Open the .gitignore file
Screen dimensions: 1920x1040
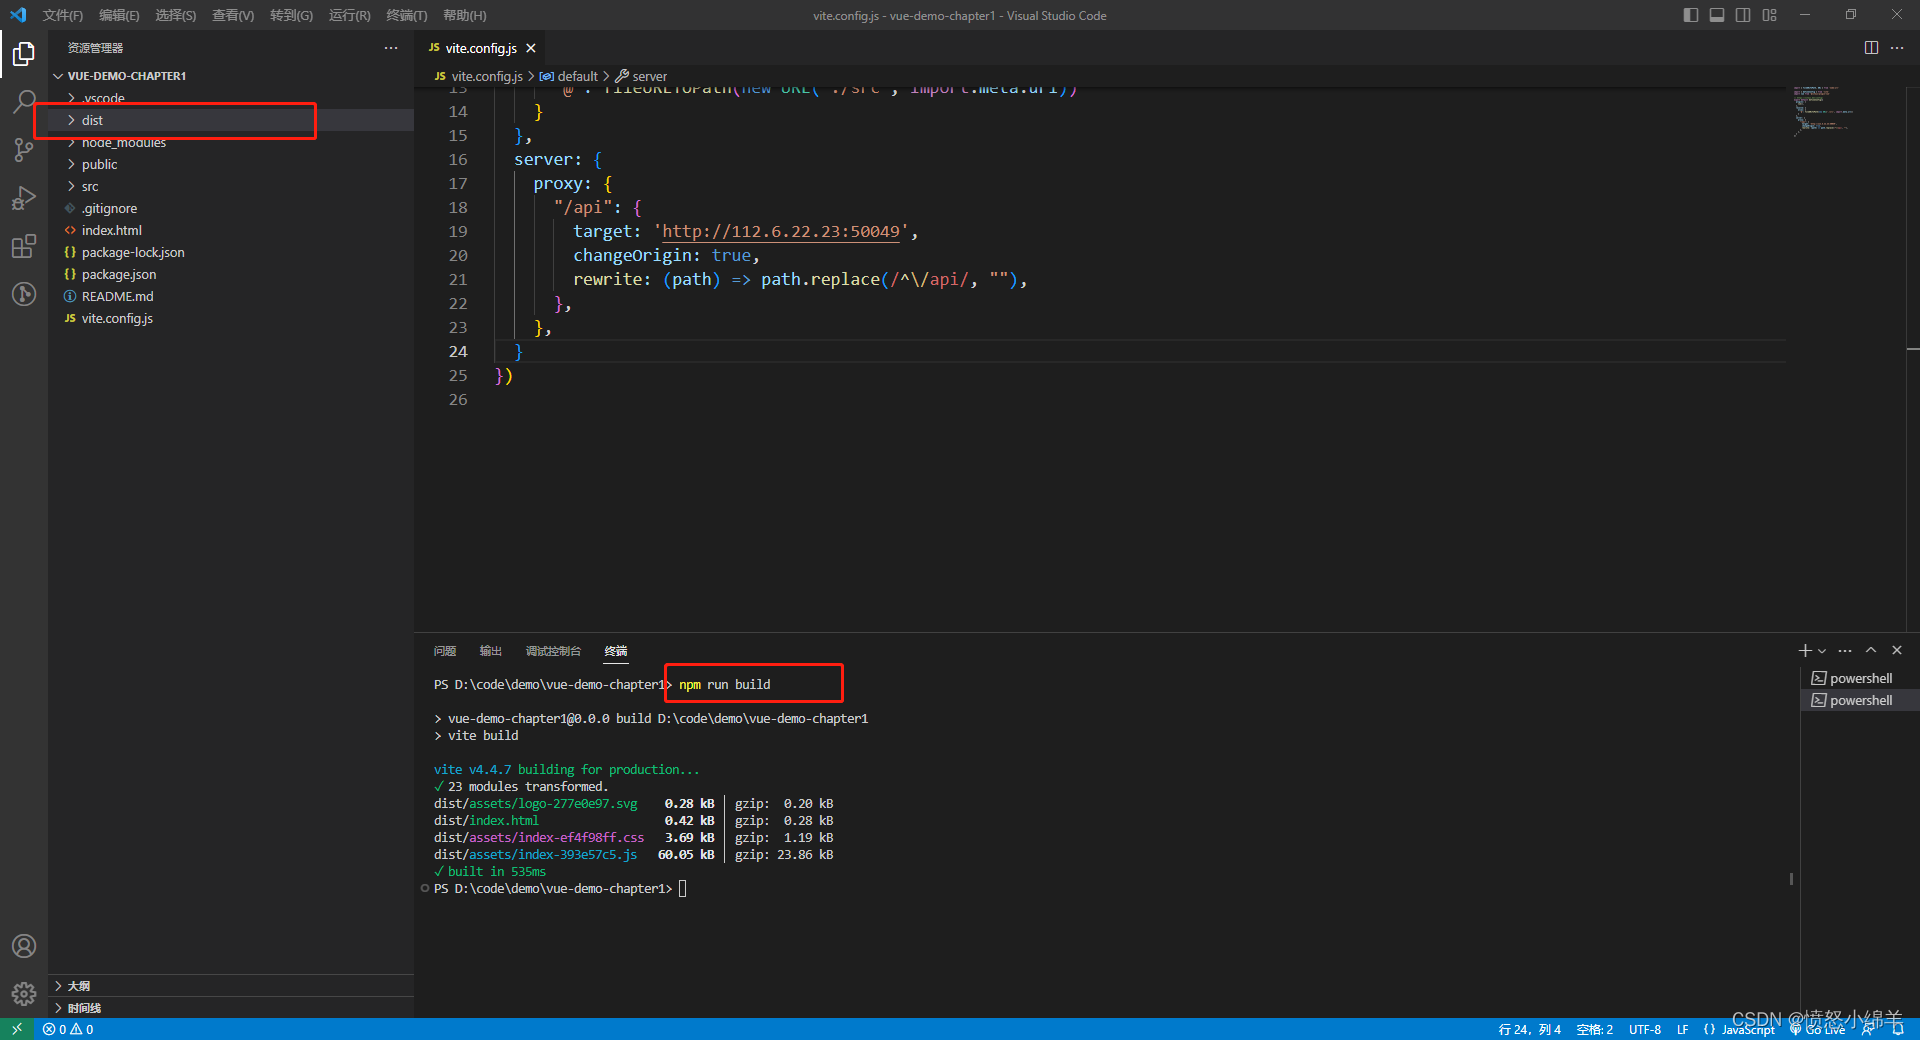[x=231, y=208]
